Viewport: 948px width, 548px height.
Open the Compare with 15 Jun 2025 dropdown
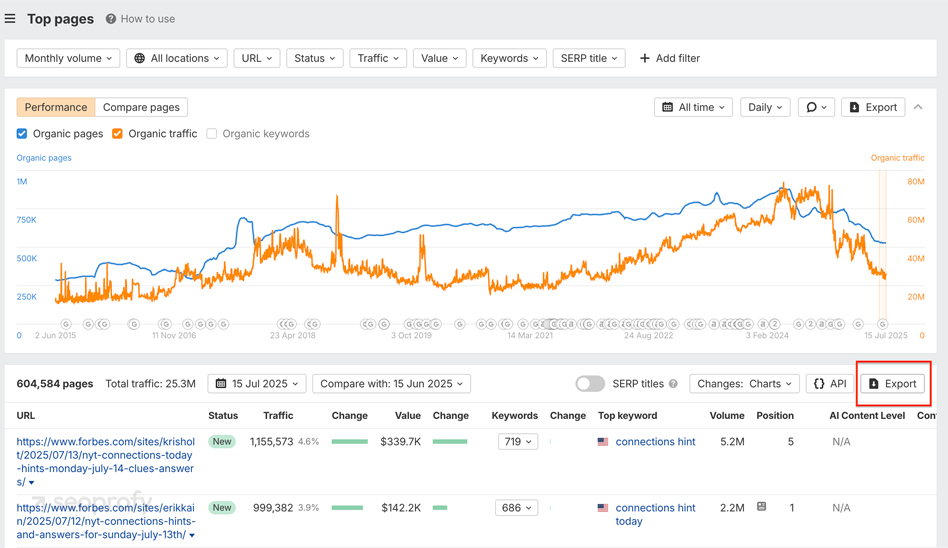click(392, 383)
